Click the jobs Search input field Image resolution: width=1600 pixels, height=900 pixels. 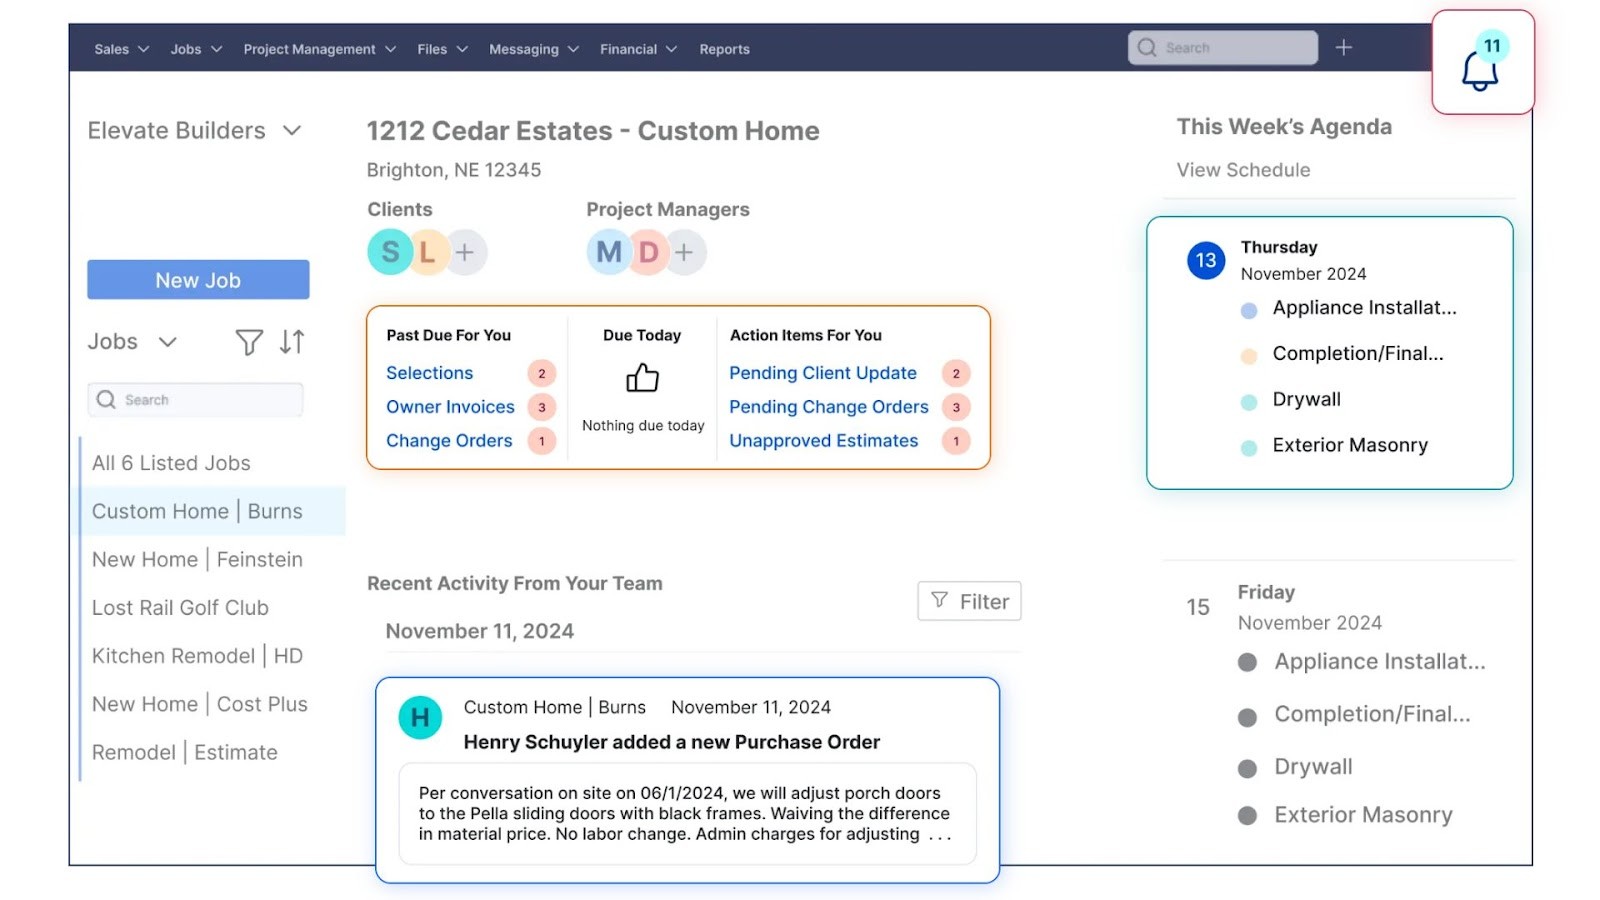point(194,399)
